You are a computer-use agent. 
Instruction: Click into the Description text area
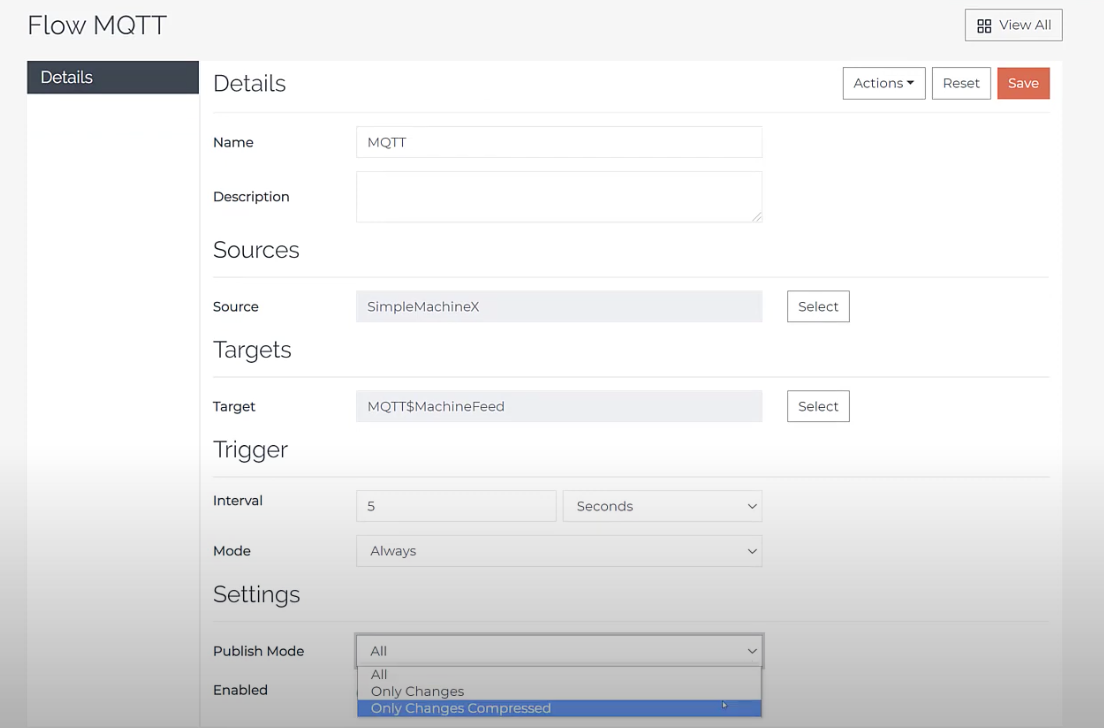click(558, 196)
